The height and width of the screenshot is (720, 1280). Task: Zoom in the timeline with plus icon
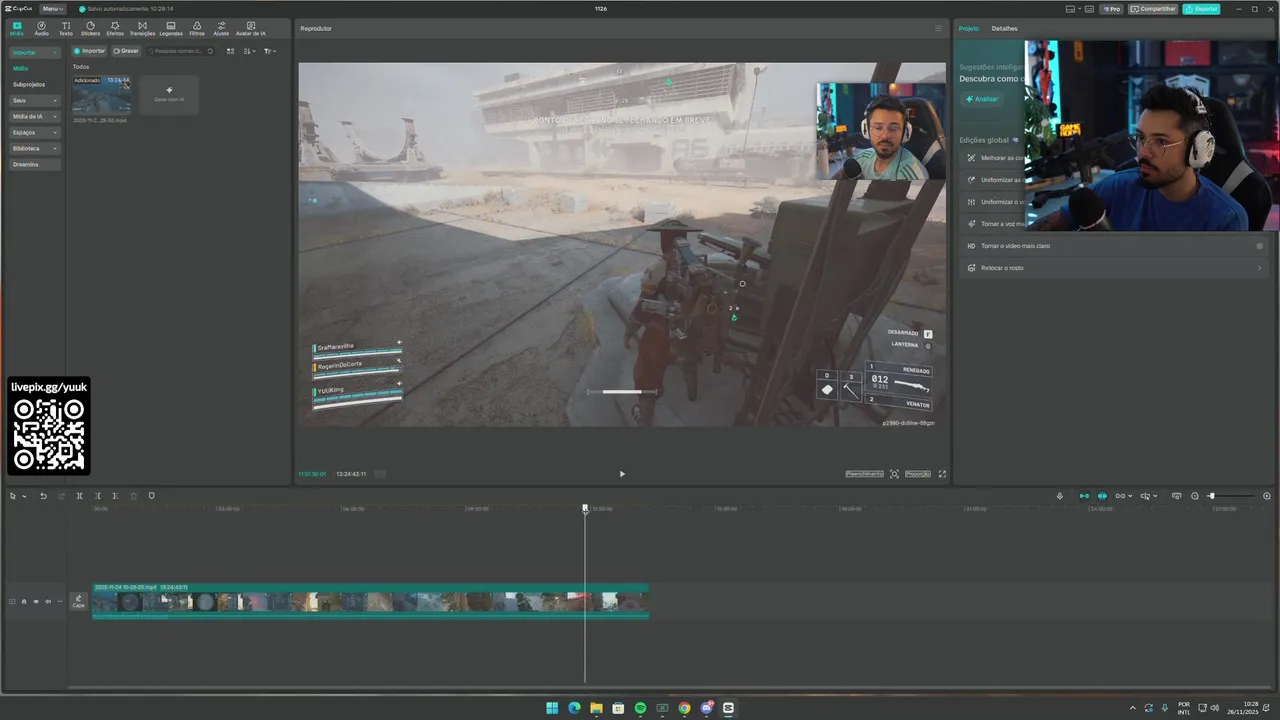1267,496
